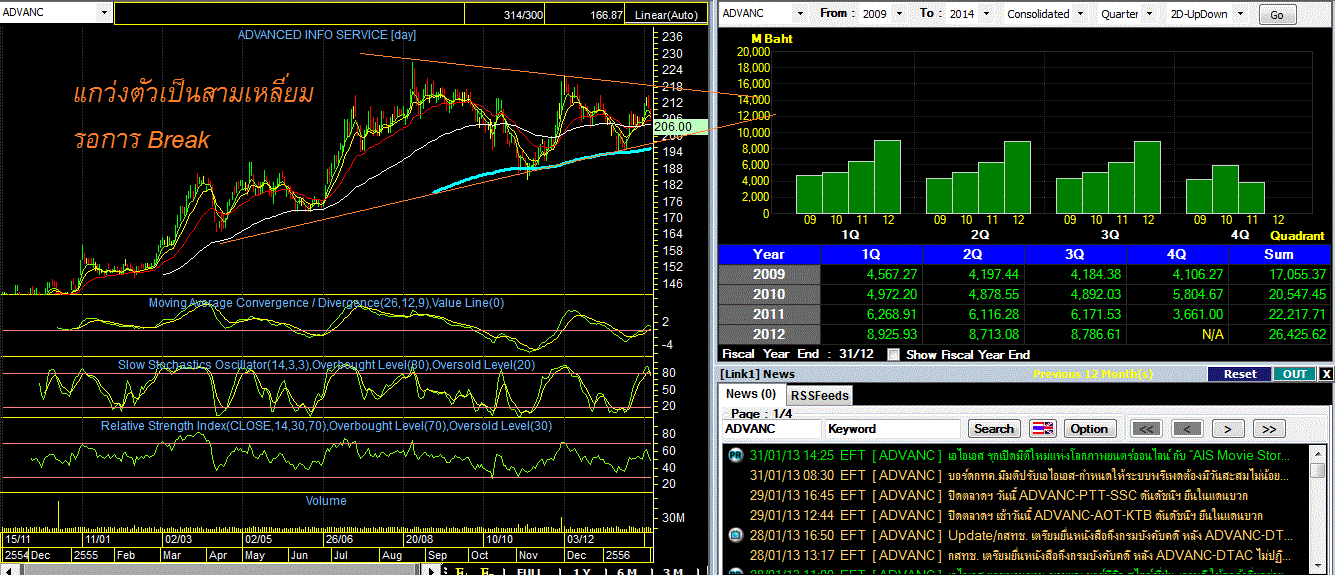
Task: Click the Relative Strength Index indicator title
Action: [325, 426]
